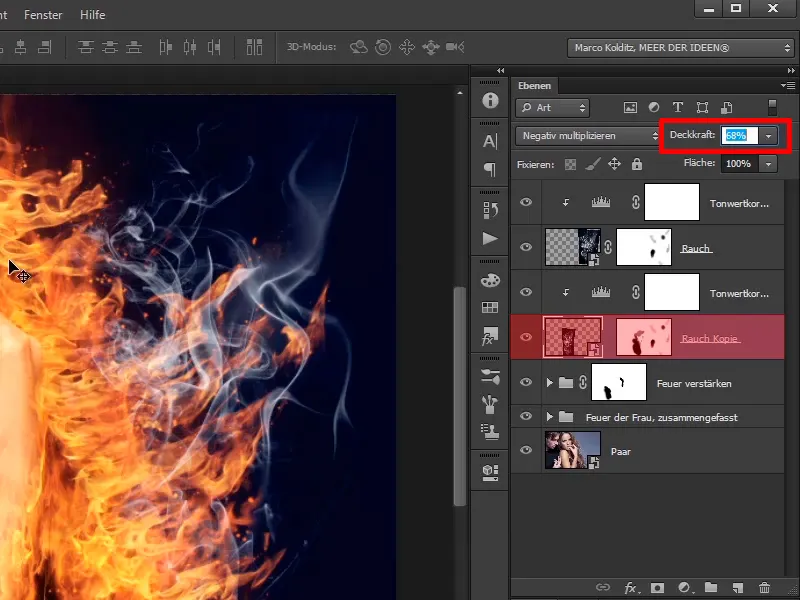800x600 pixels.
Task: Click 3D-Modus zoom camera icon
Action: [x=455, y=47]
